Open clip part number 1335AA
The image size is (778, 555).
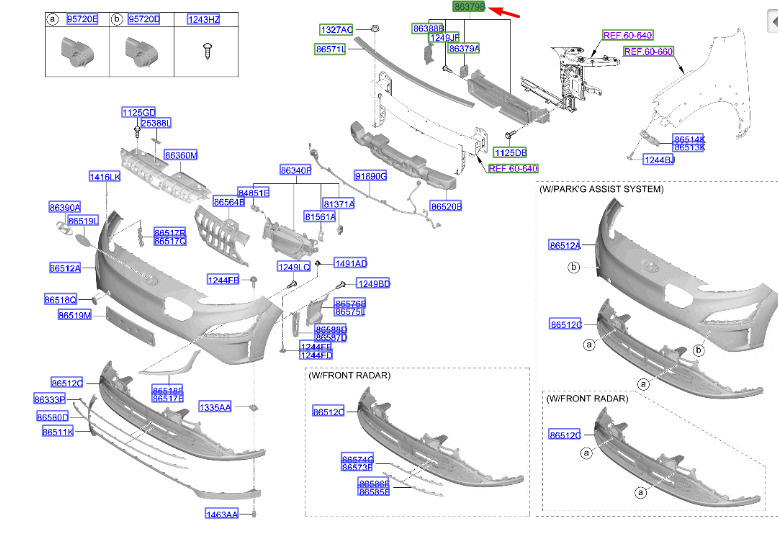215,407
